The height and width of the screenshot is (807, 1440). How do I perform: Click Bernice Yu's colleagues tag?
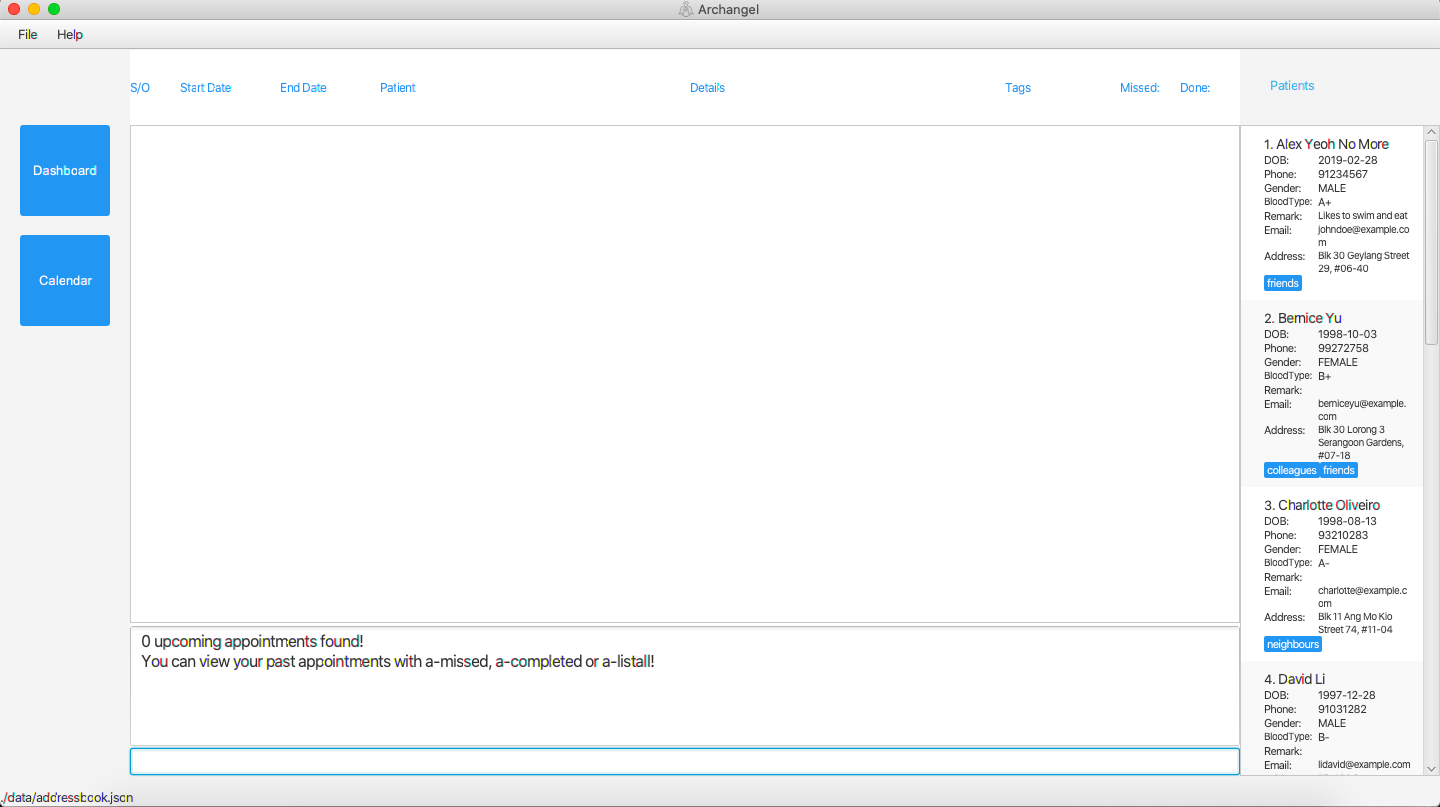1291,470
